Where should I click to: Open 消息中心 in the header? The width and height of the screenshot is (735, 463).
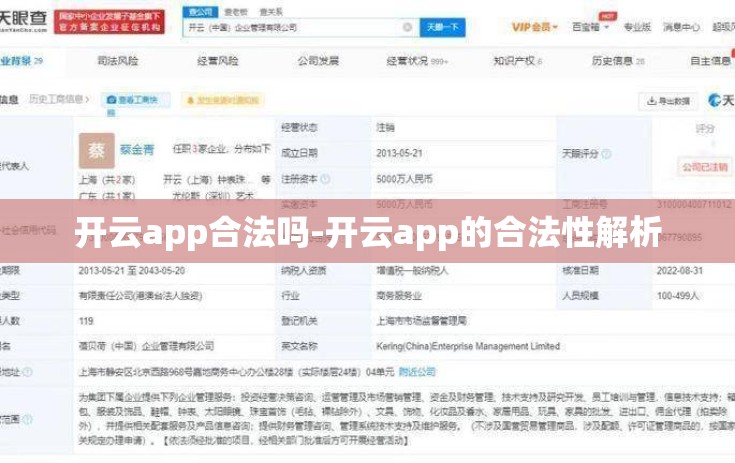click(x=681, y=27)
